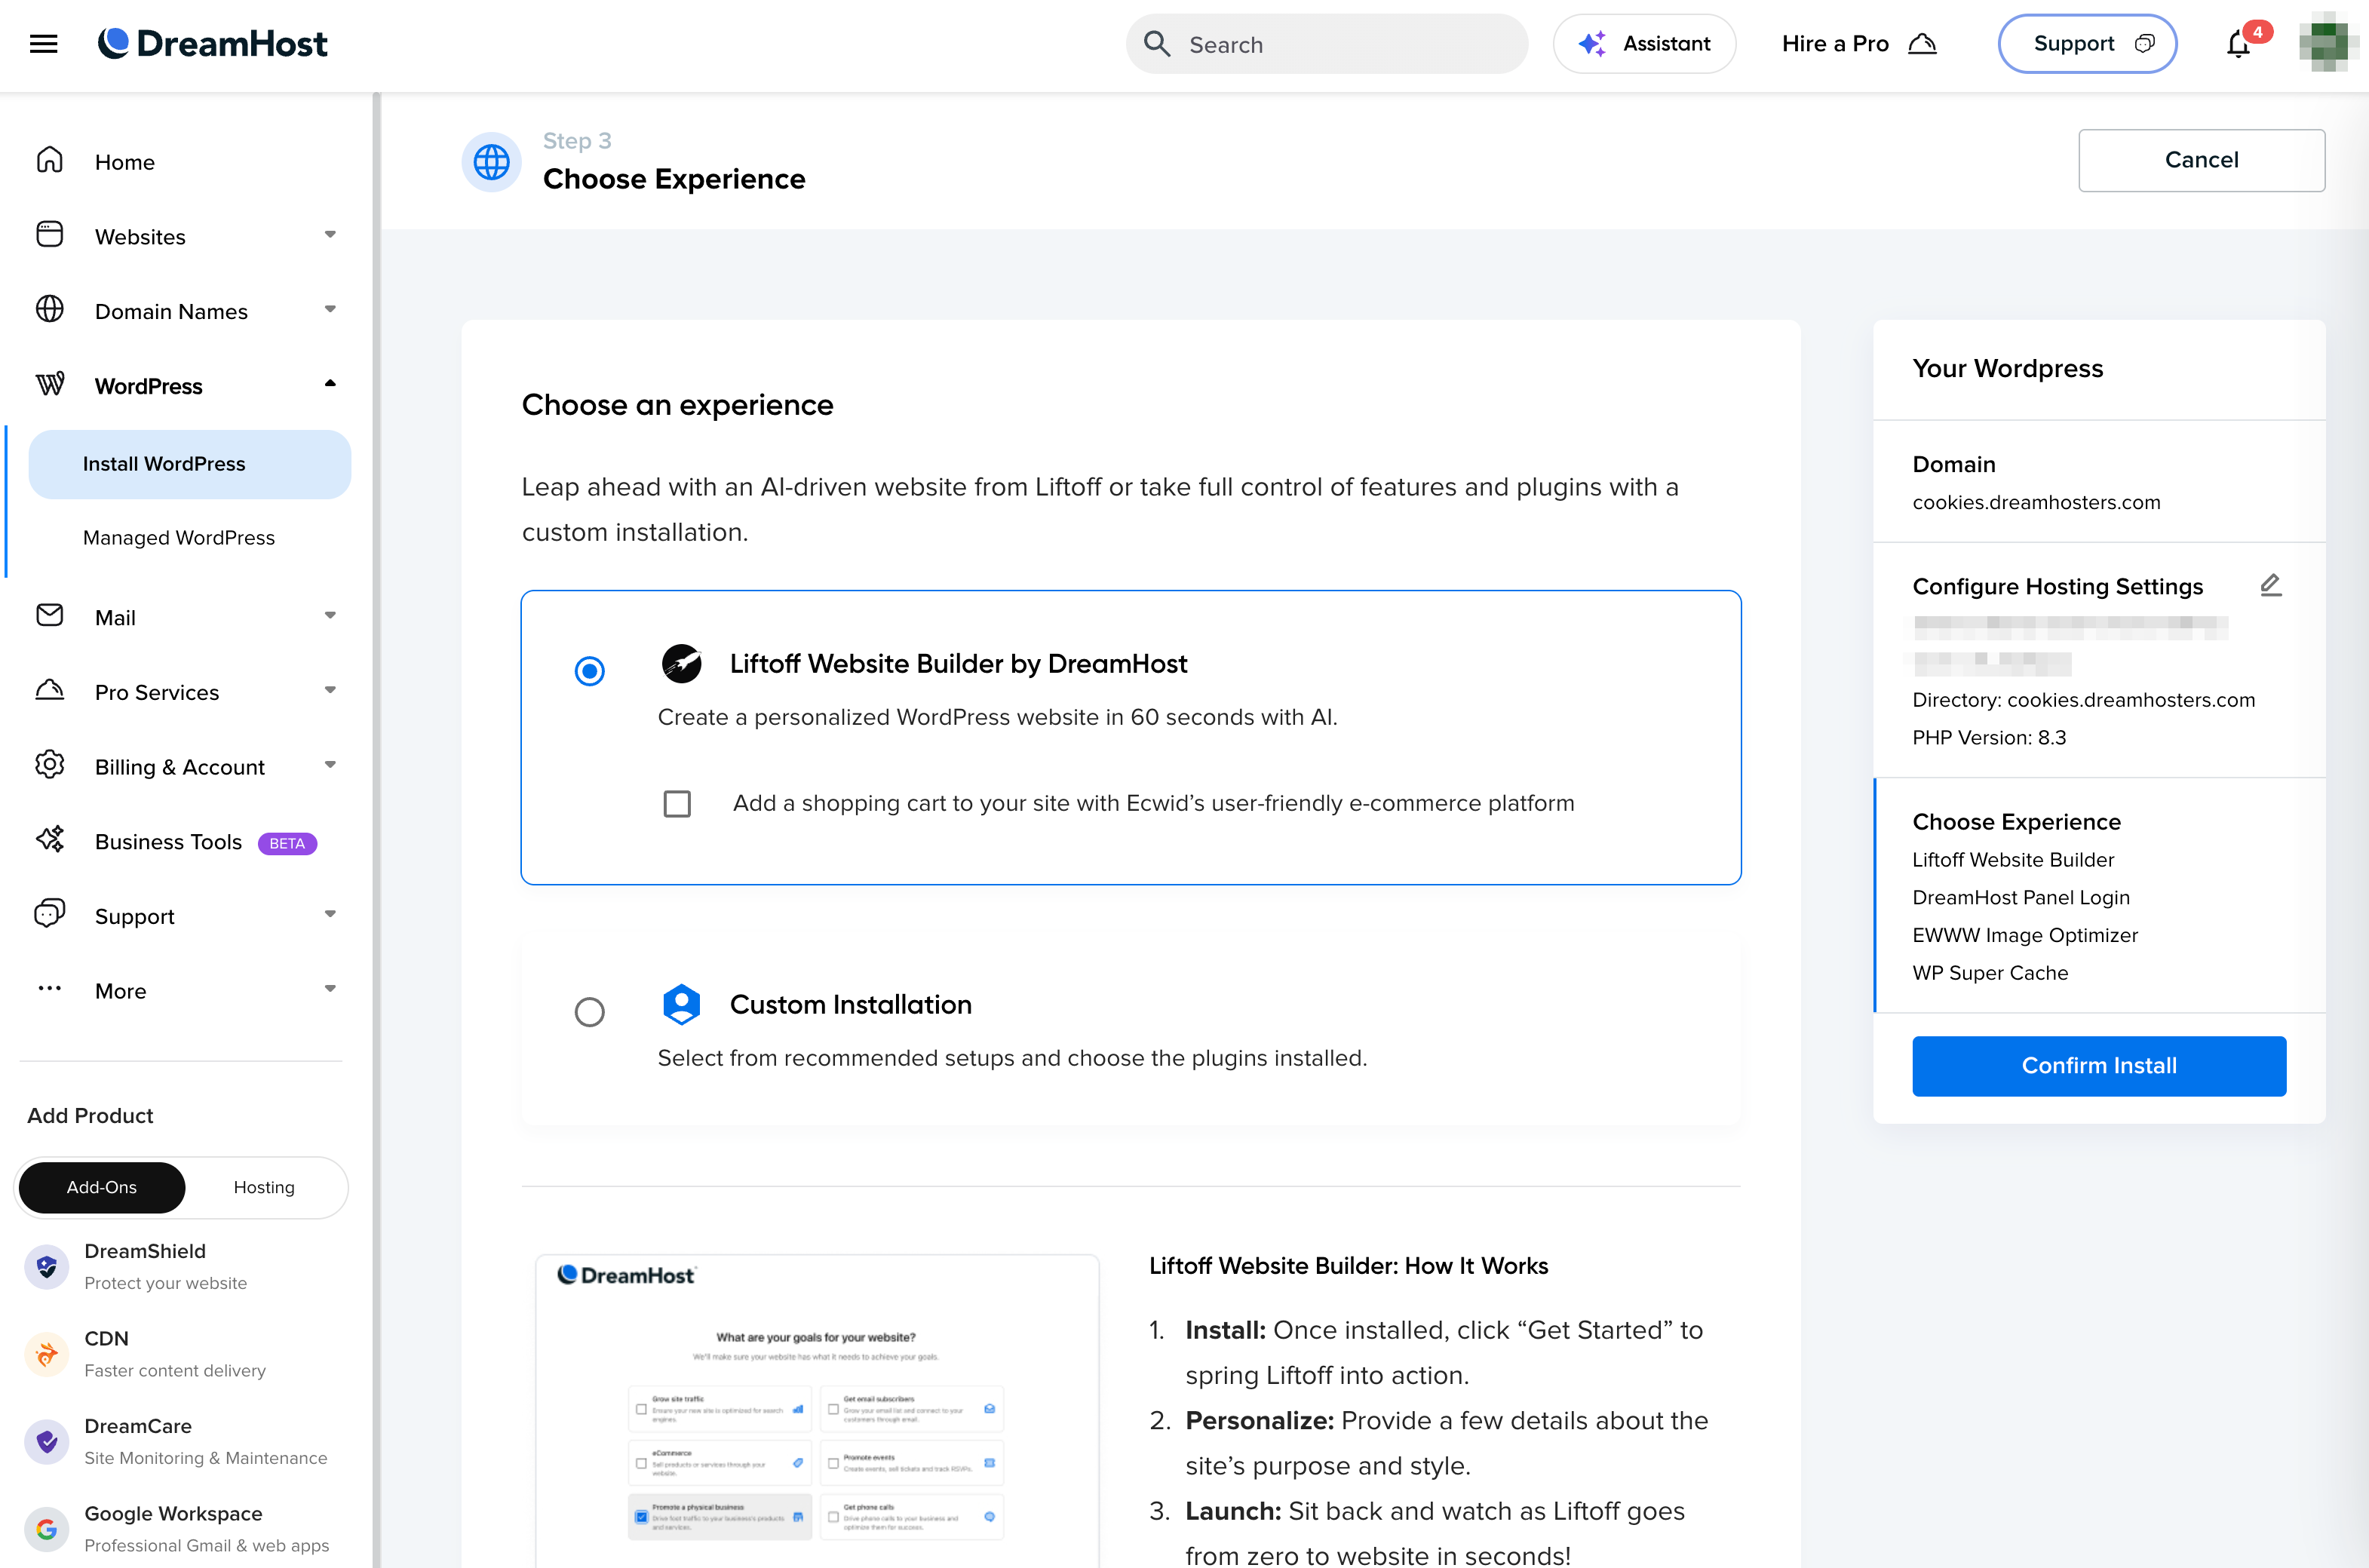Expand the Domain Names menu arrow

pos(330,310)
